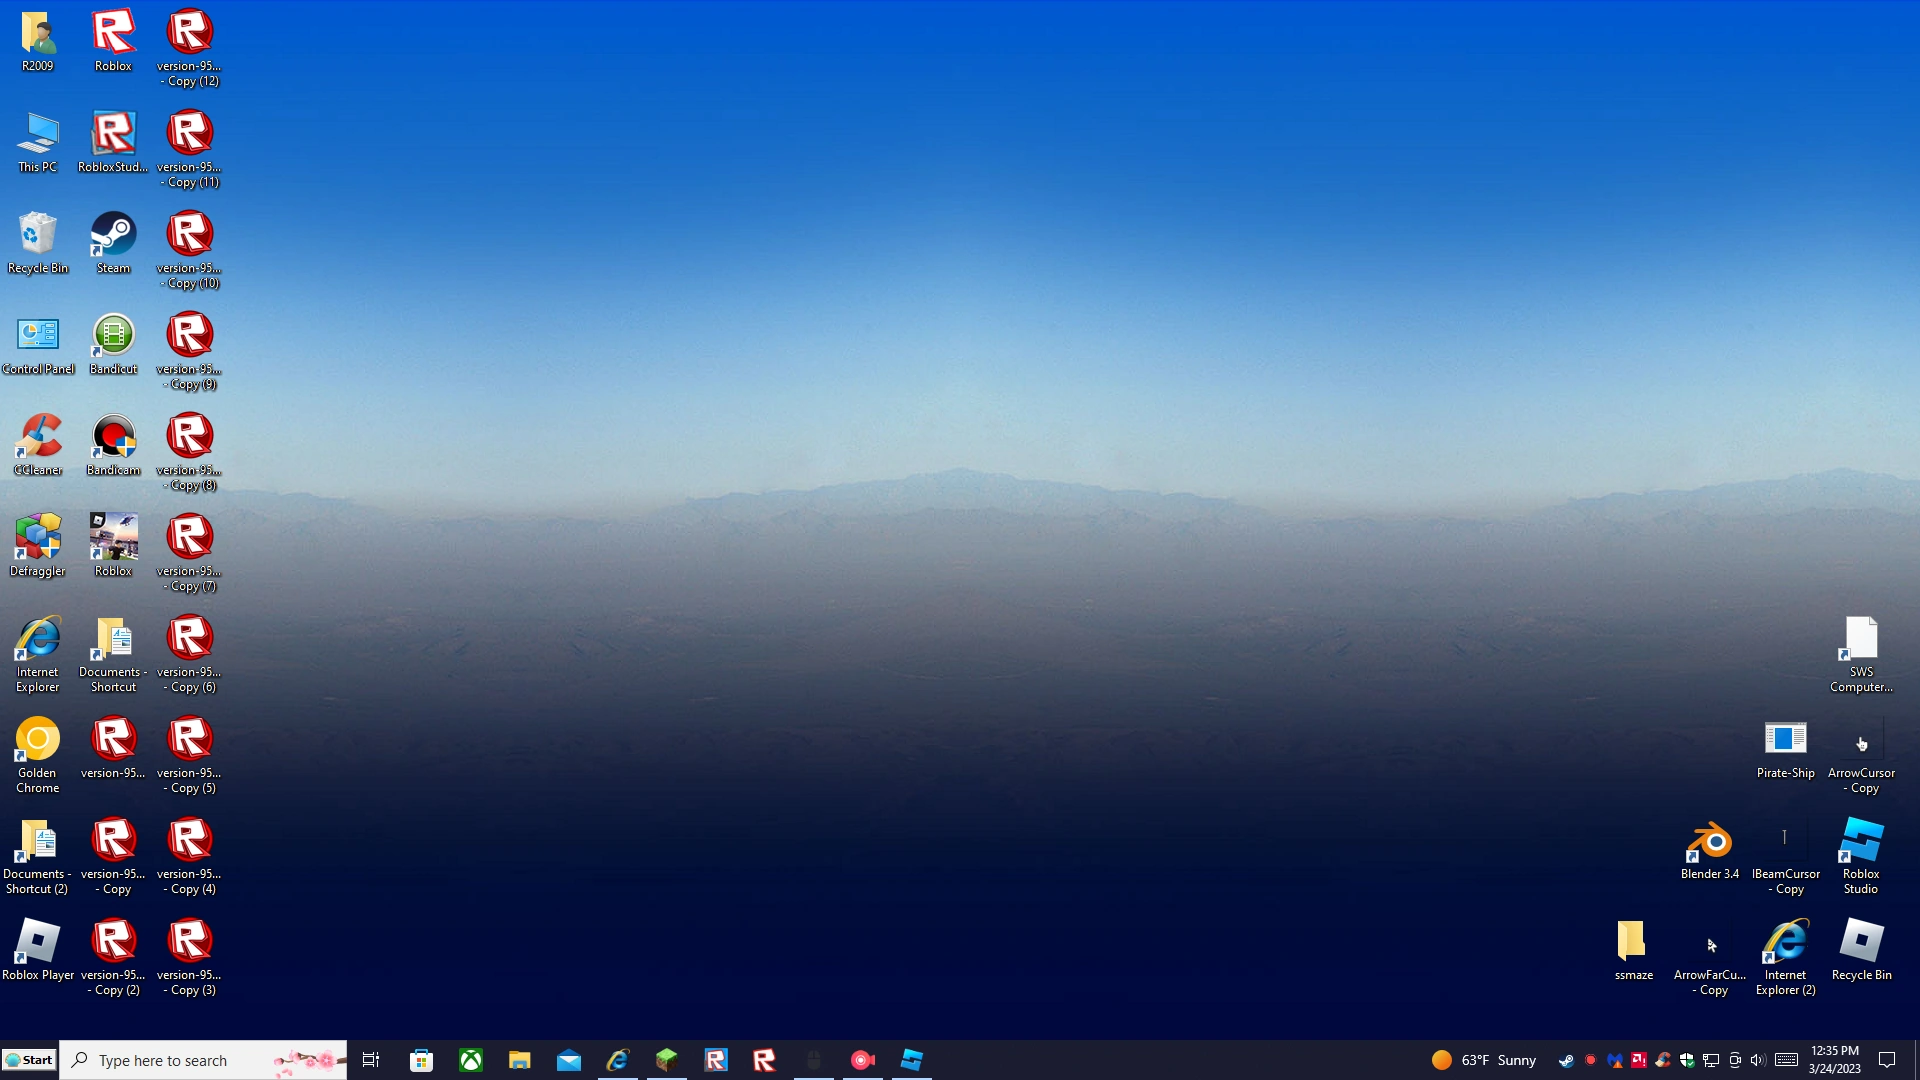The height and width of the screenshot is (1080, 1920).
Task: Open the volume control in system tray
Action: [x=1758, y=1060]
